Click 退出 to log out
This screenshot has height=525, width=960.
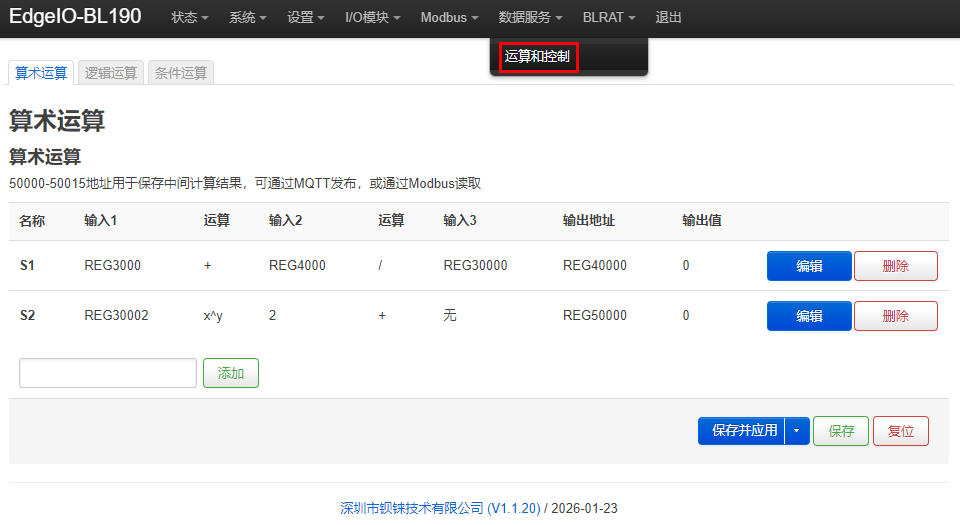coord(668,17)
